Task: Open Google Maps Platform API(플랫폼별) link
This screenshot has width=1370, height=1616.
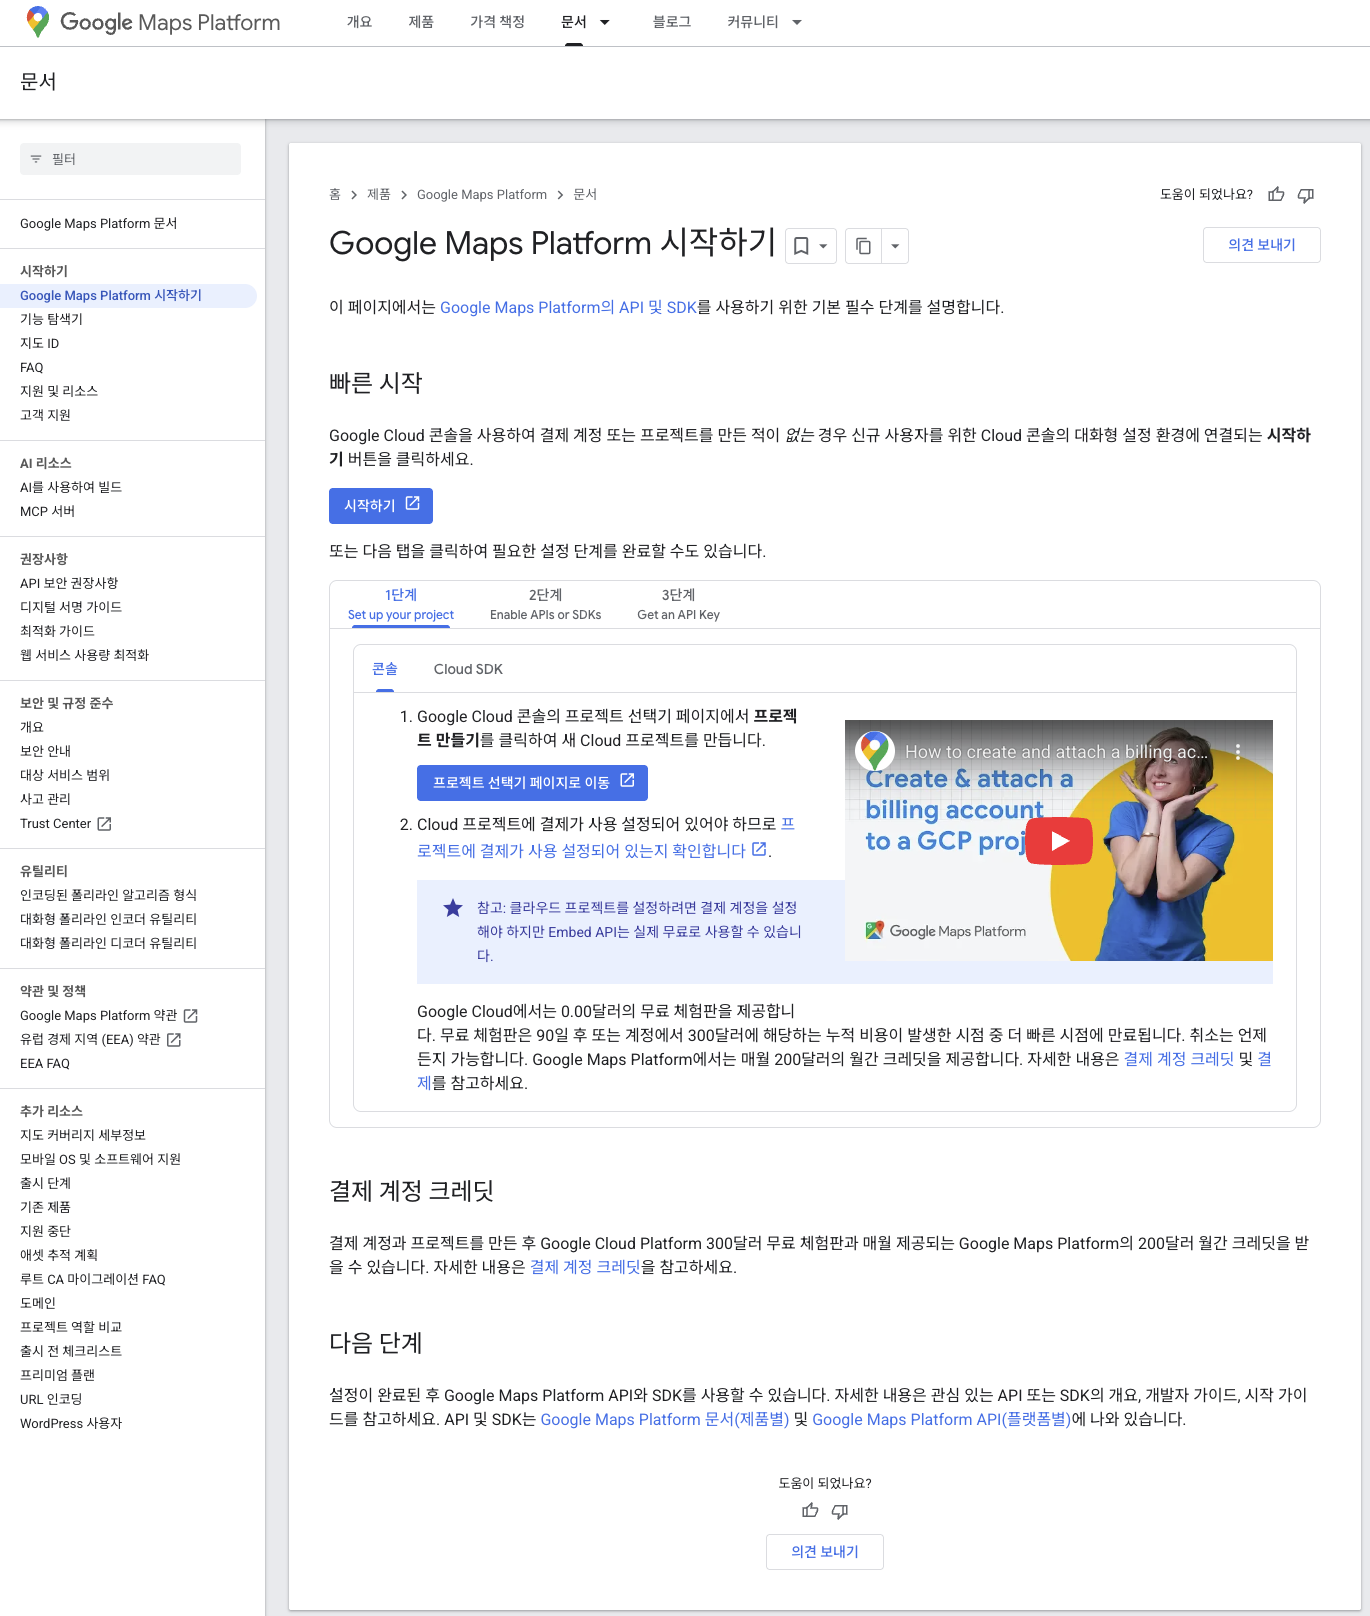Action: tap(941, 1420)
